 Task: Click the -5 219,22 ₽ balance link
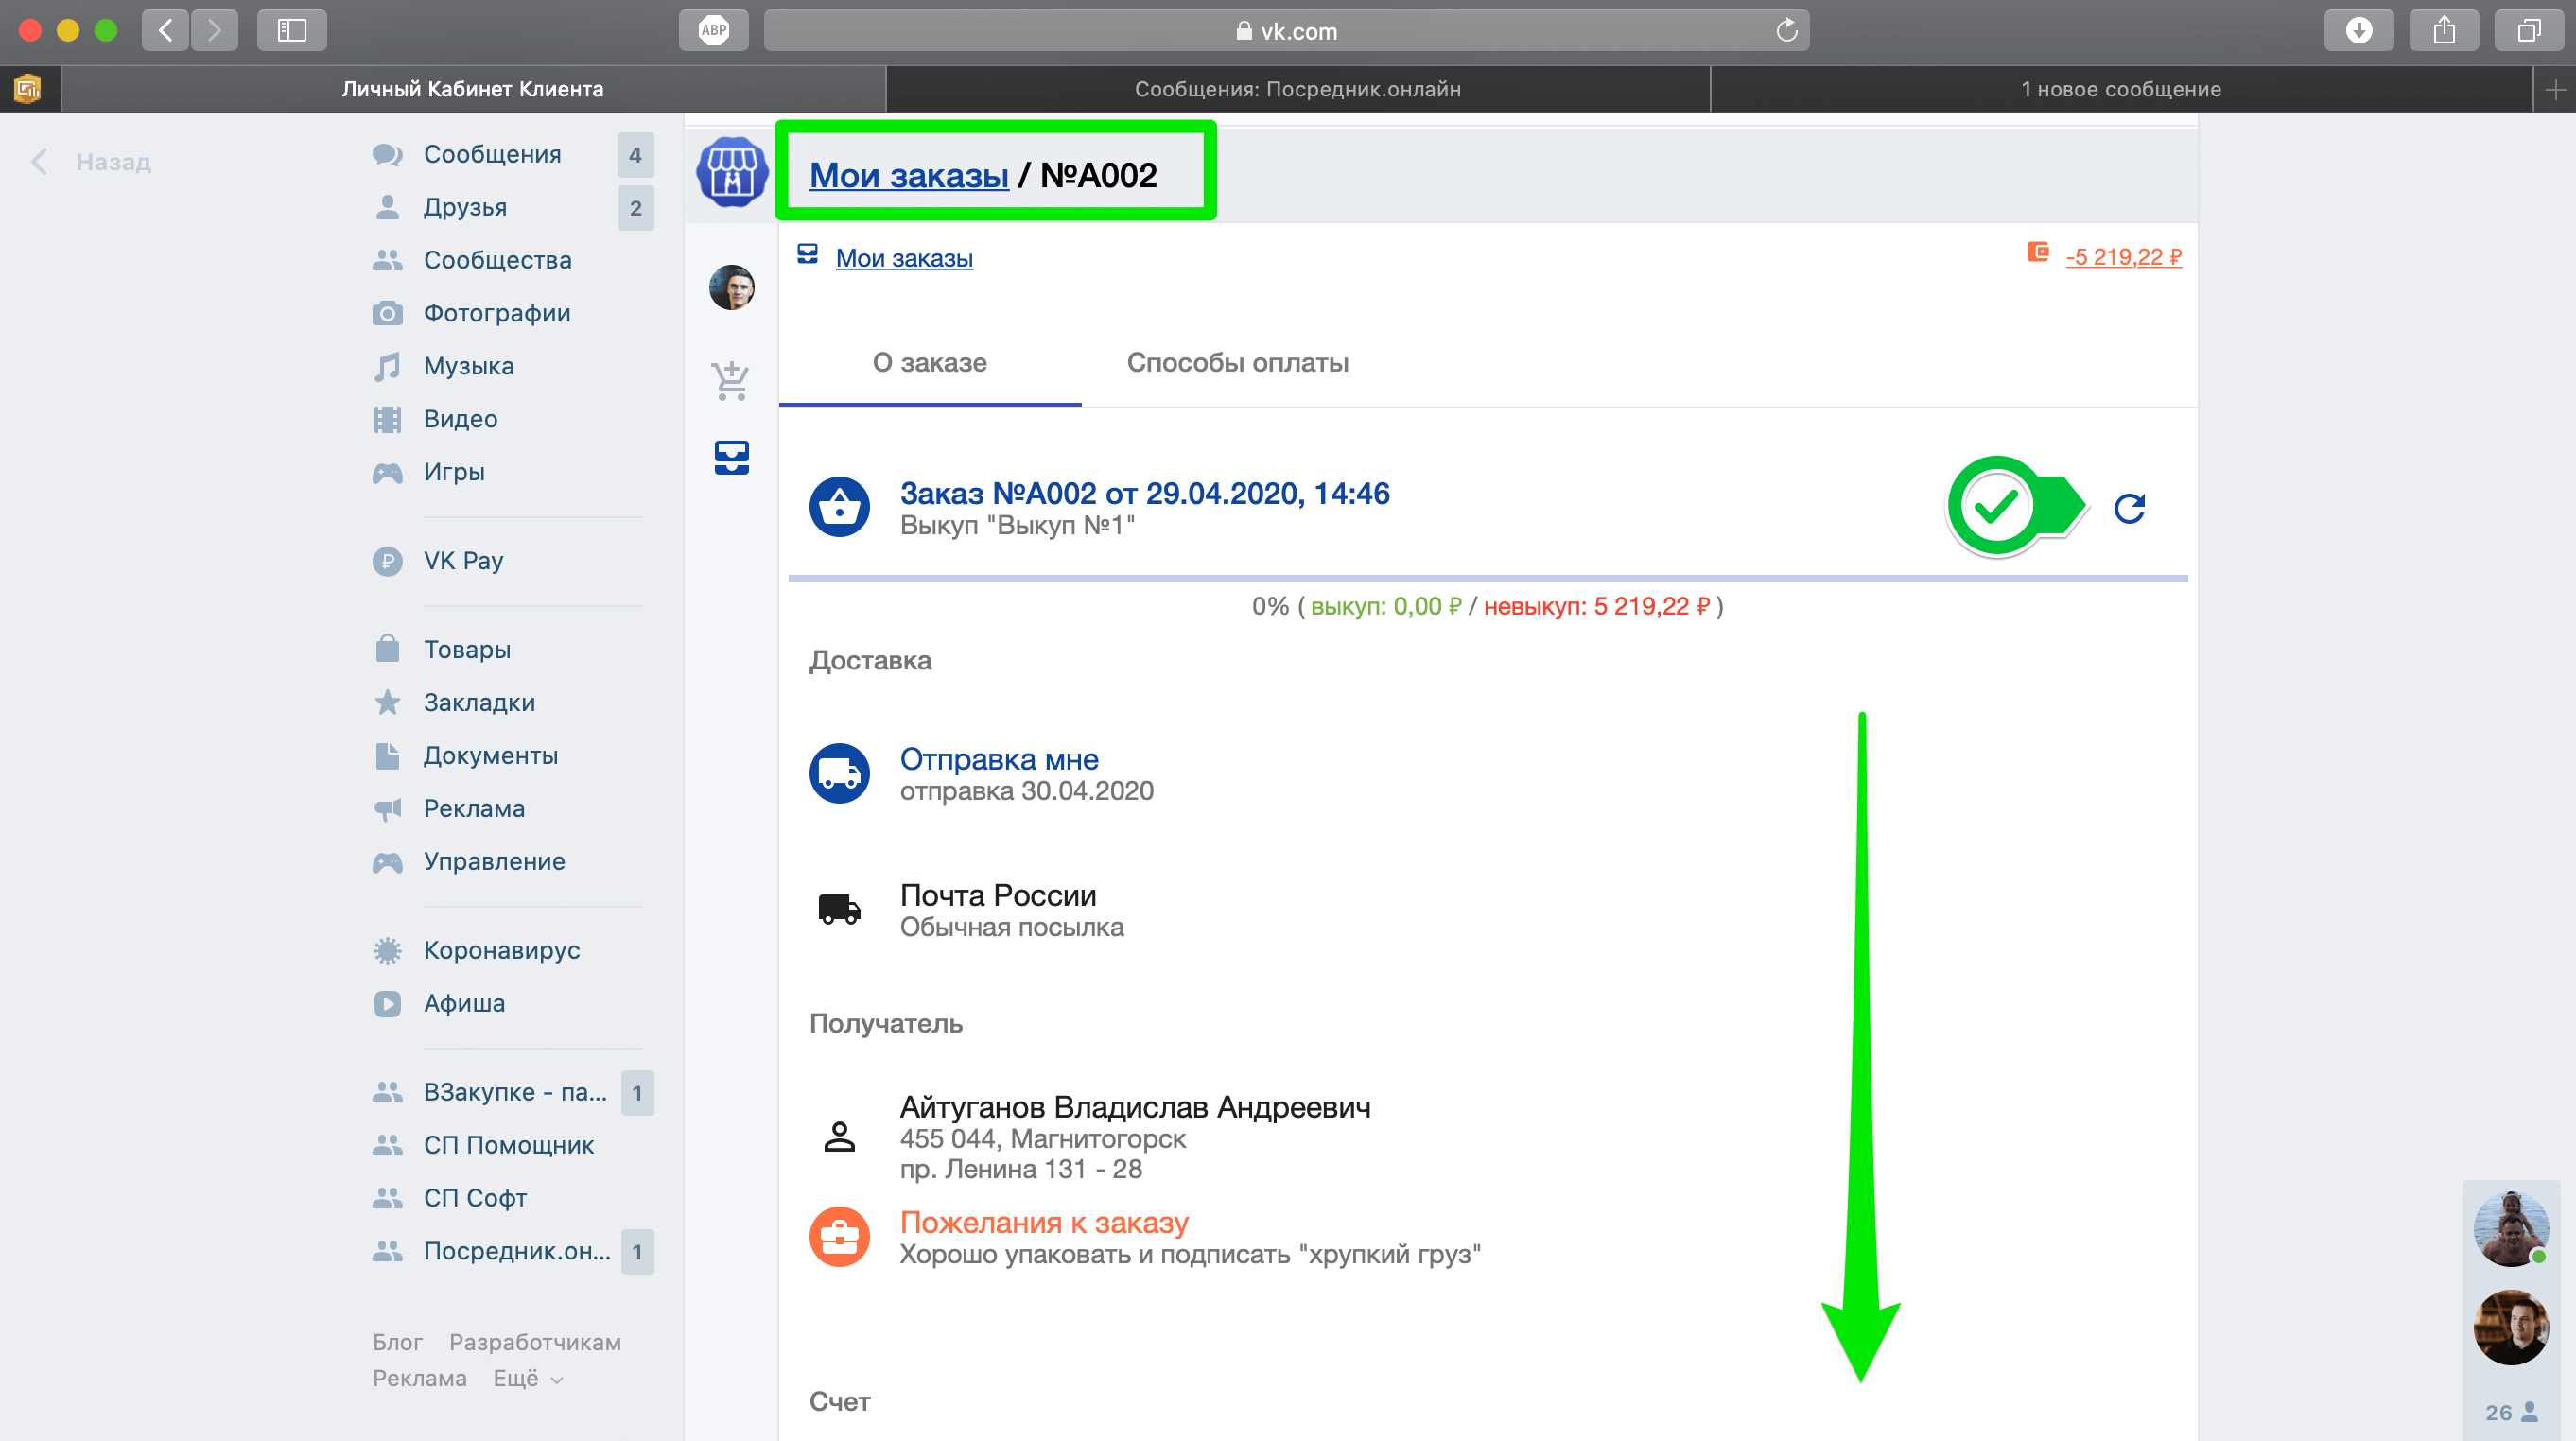pos(2123,257)
